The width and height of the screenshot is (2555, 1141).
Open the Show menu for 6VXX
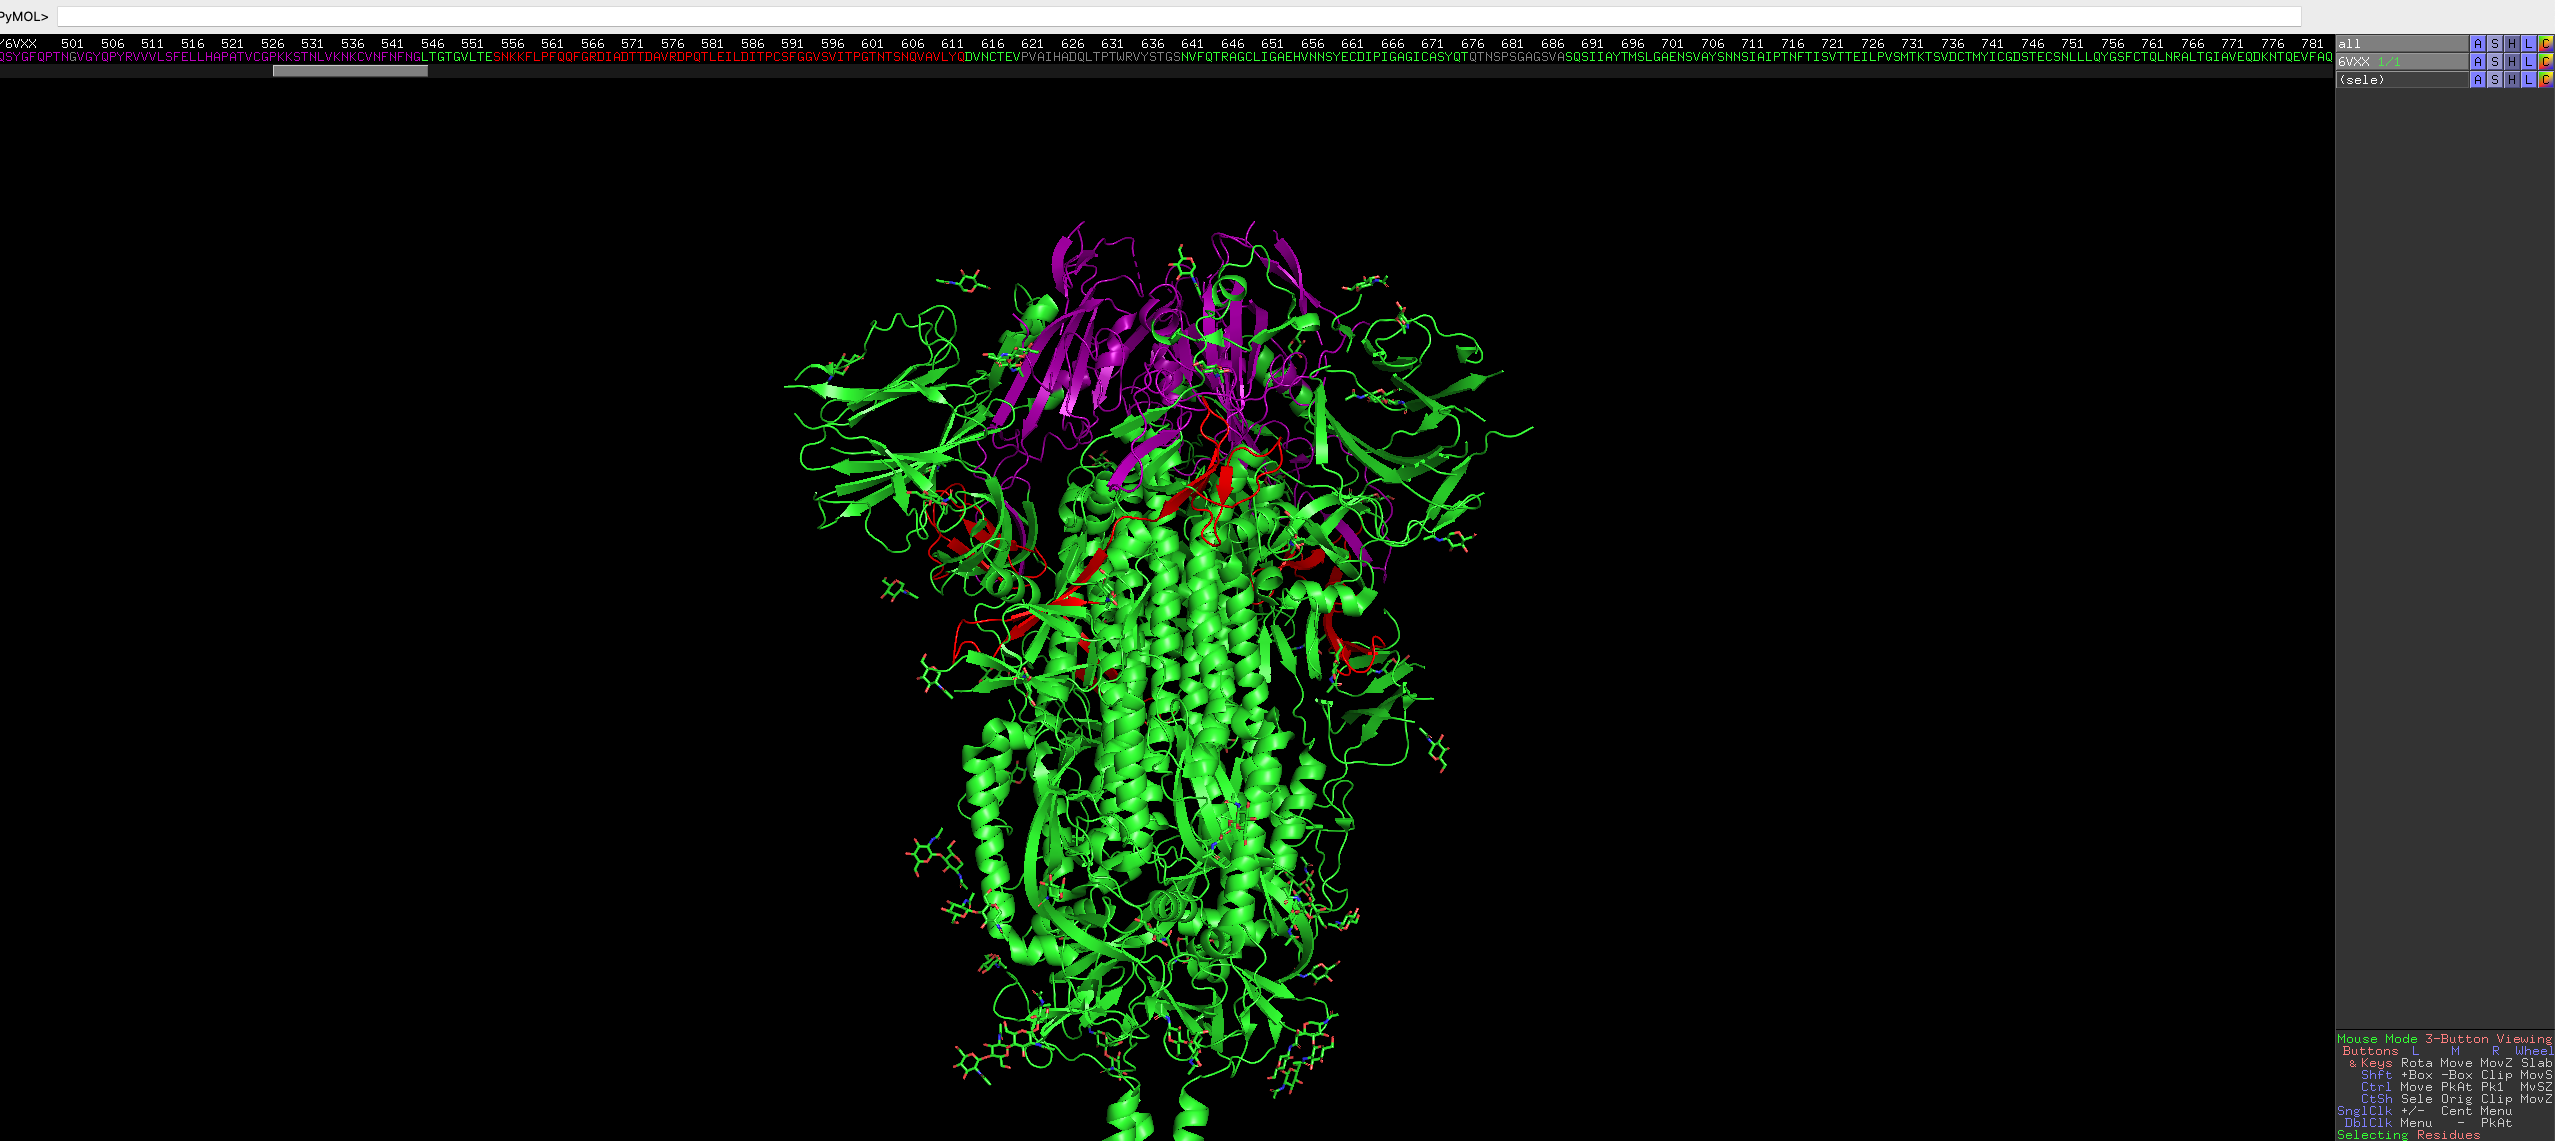2494,62
